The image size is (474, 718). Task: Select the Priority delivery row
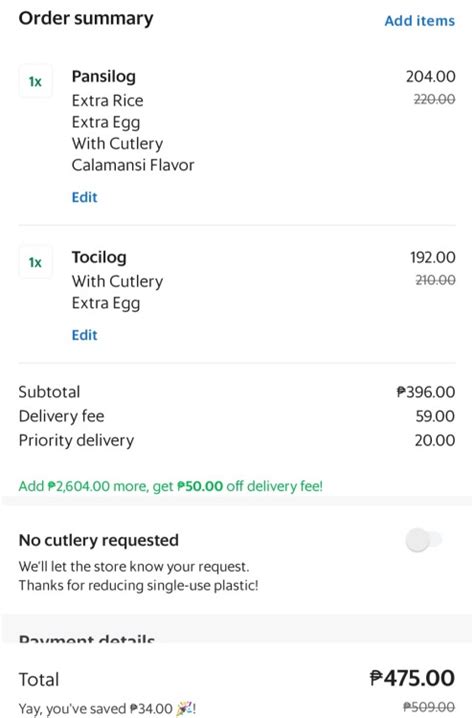(x=237, y=441)
